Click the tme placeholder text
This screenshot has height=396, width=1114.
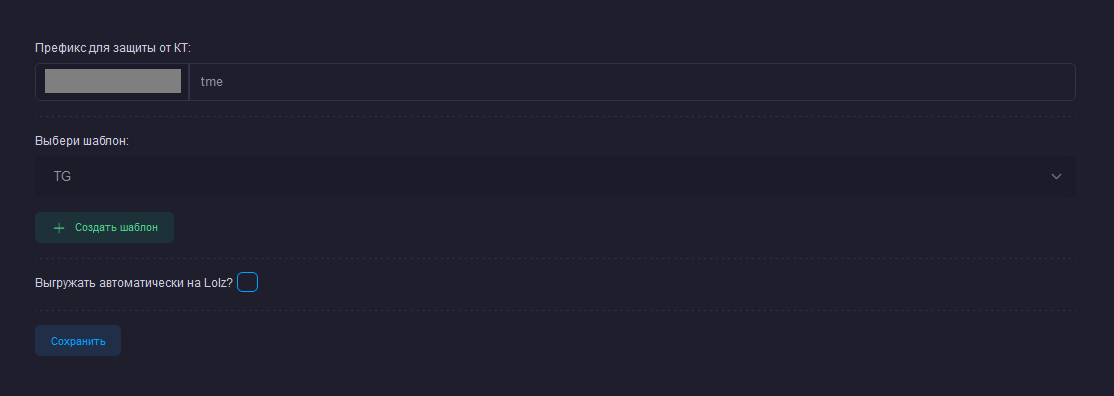(212, 82)
